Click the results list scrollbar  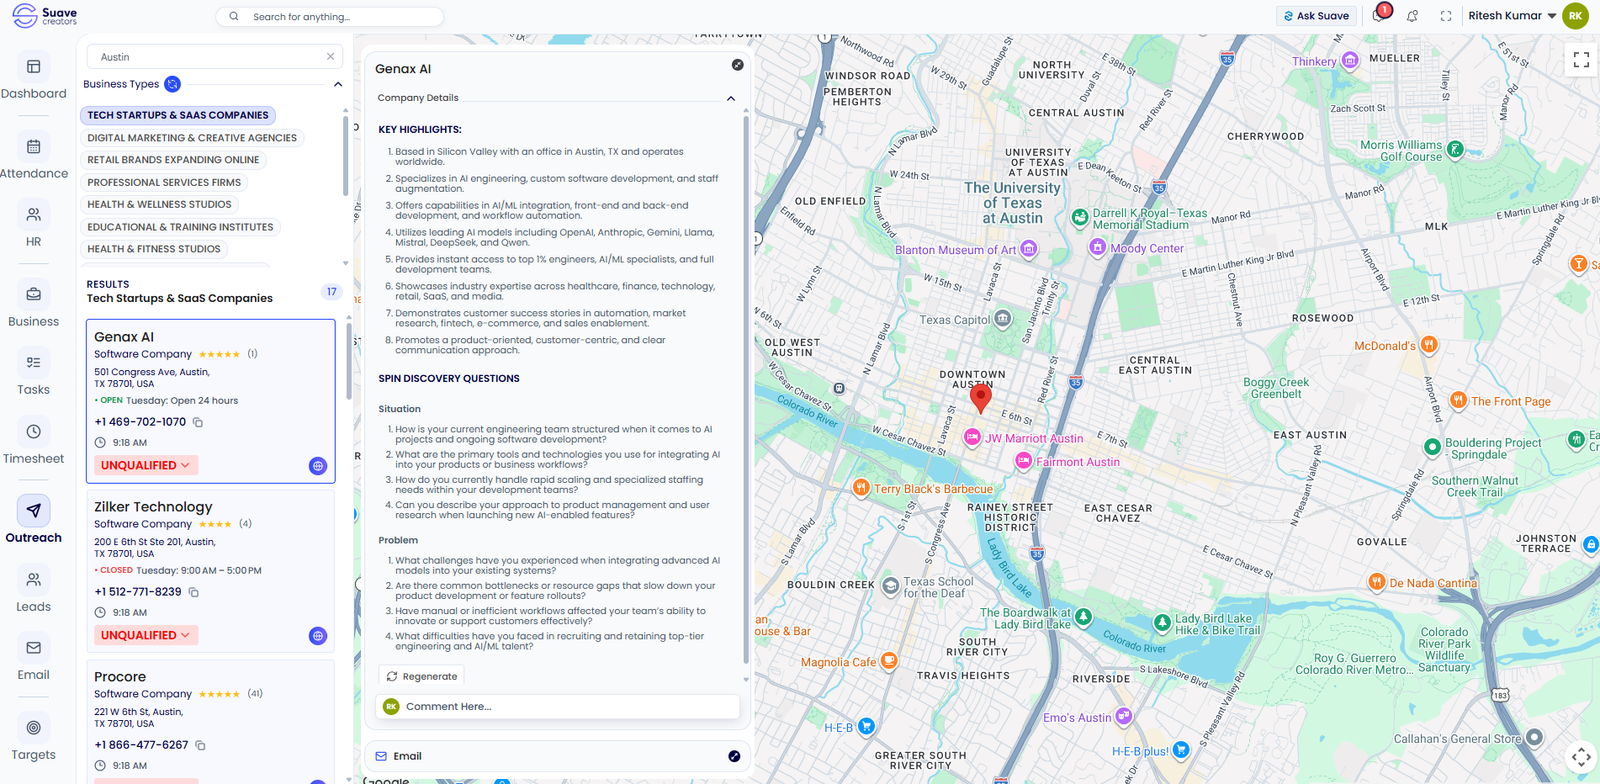348,360
